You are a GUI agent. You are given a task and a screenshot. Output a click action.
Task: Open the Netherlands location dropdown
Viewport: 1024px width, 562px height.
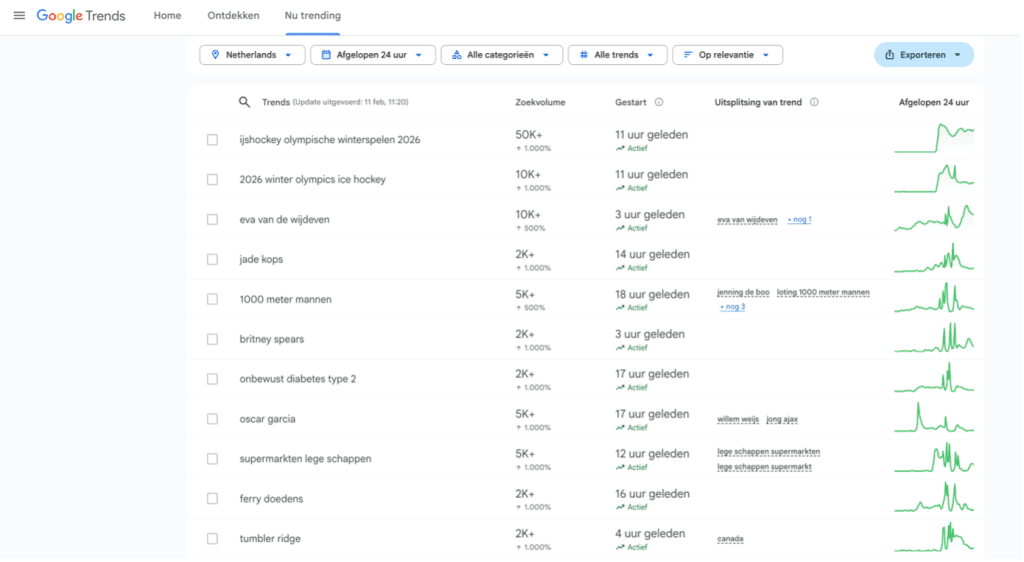click(252, 55)
